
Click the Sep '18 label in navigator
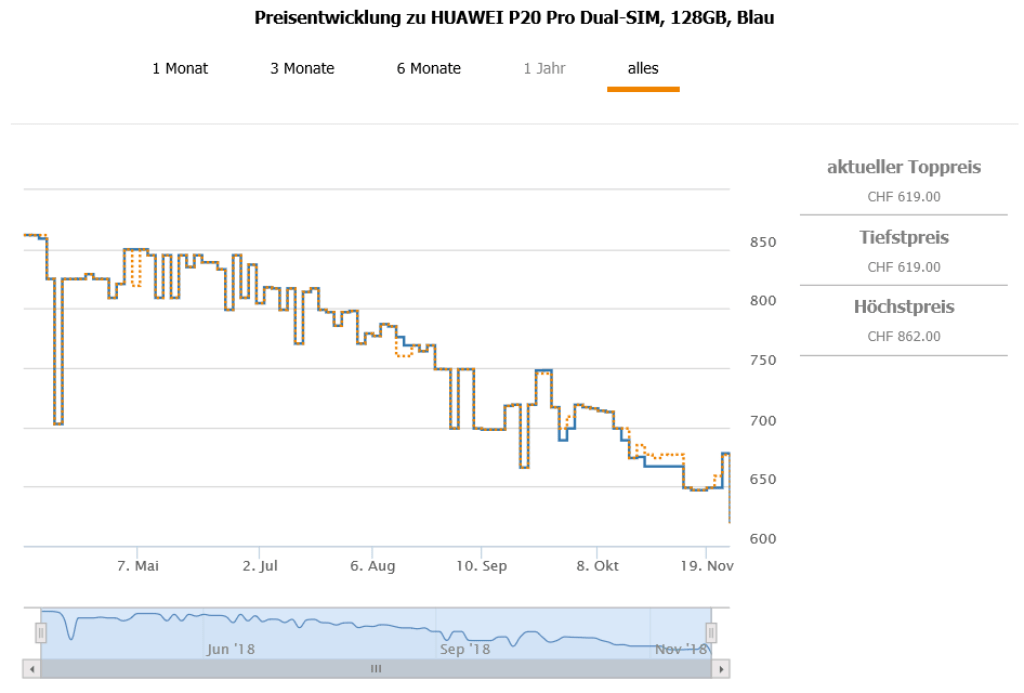tap(465, 649)
